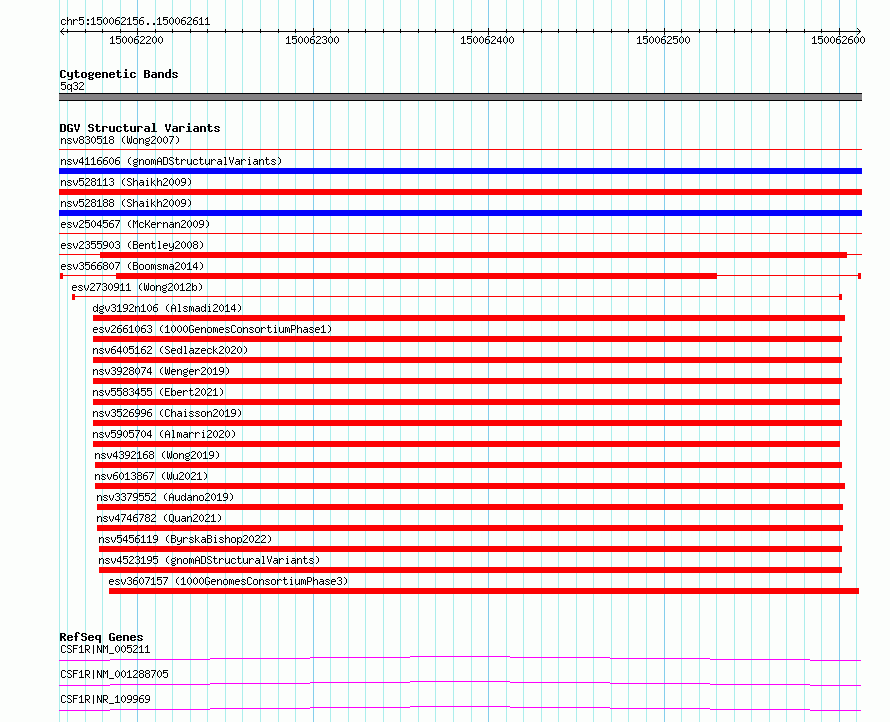
Task: Select transcript CSF1R|NR_109969
Action: click(x=105, y=699)
